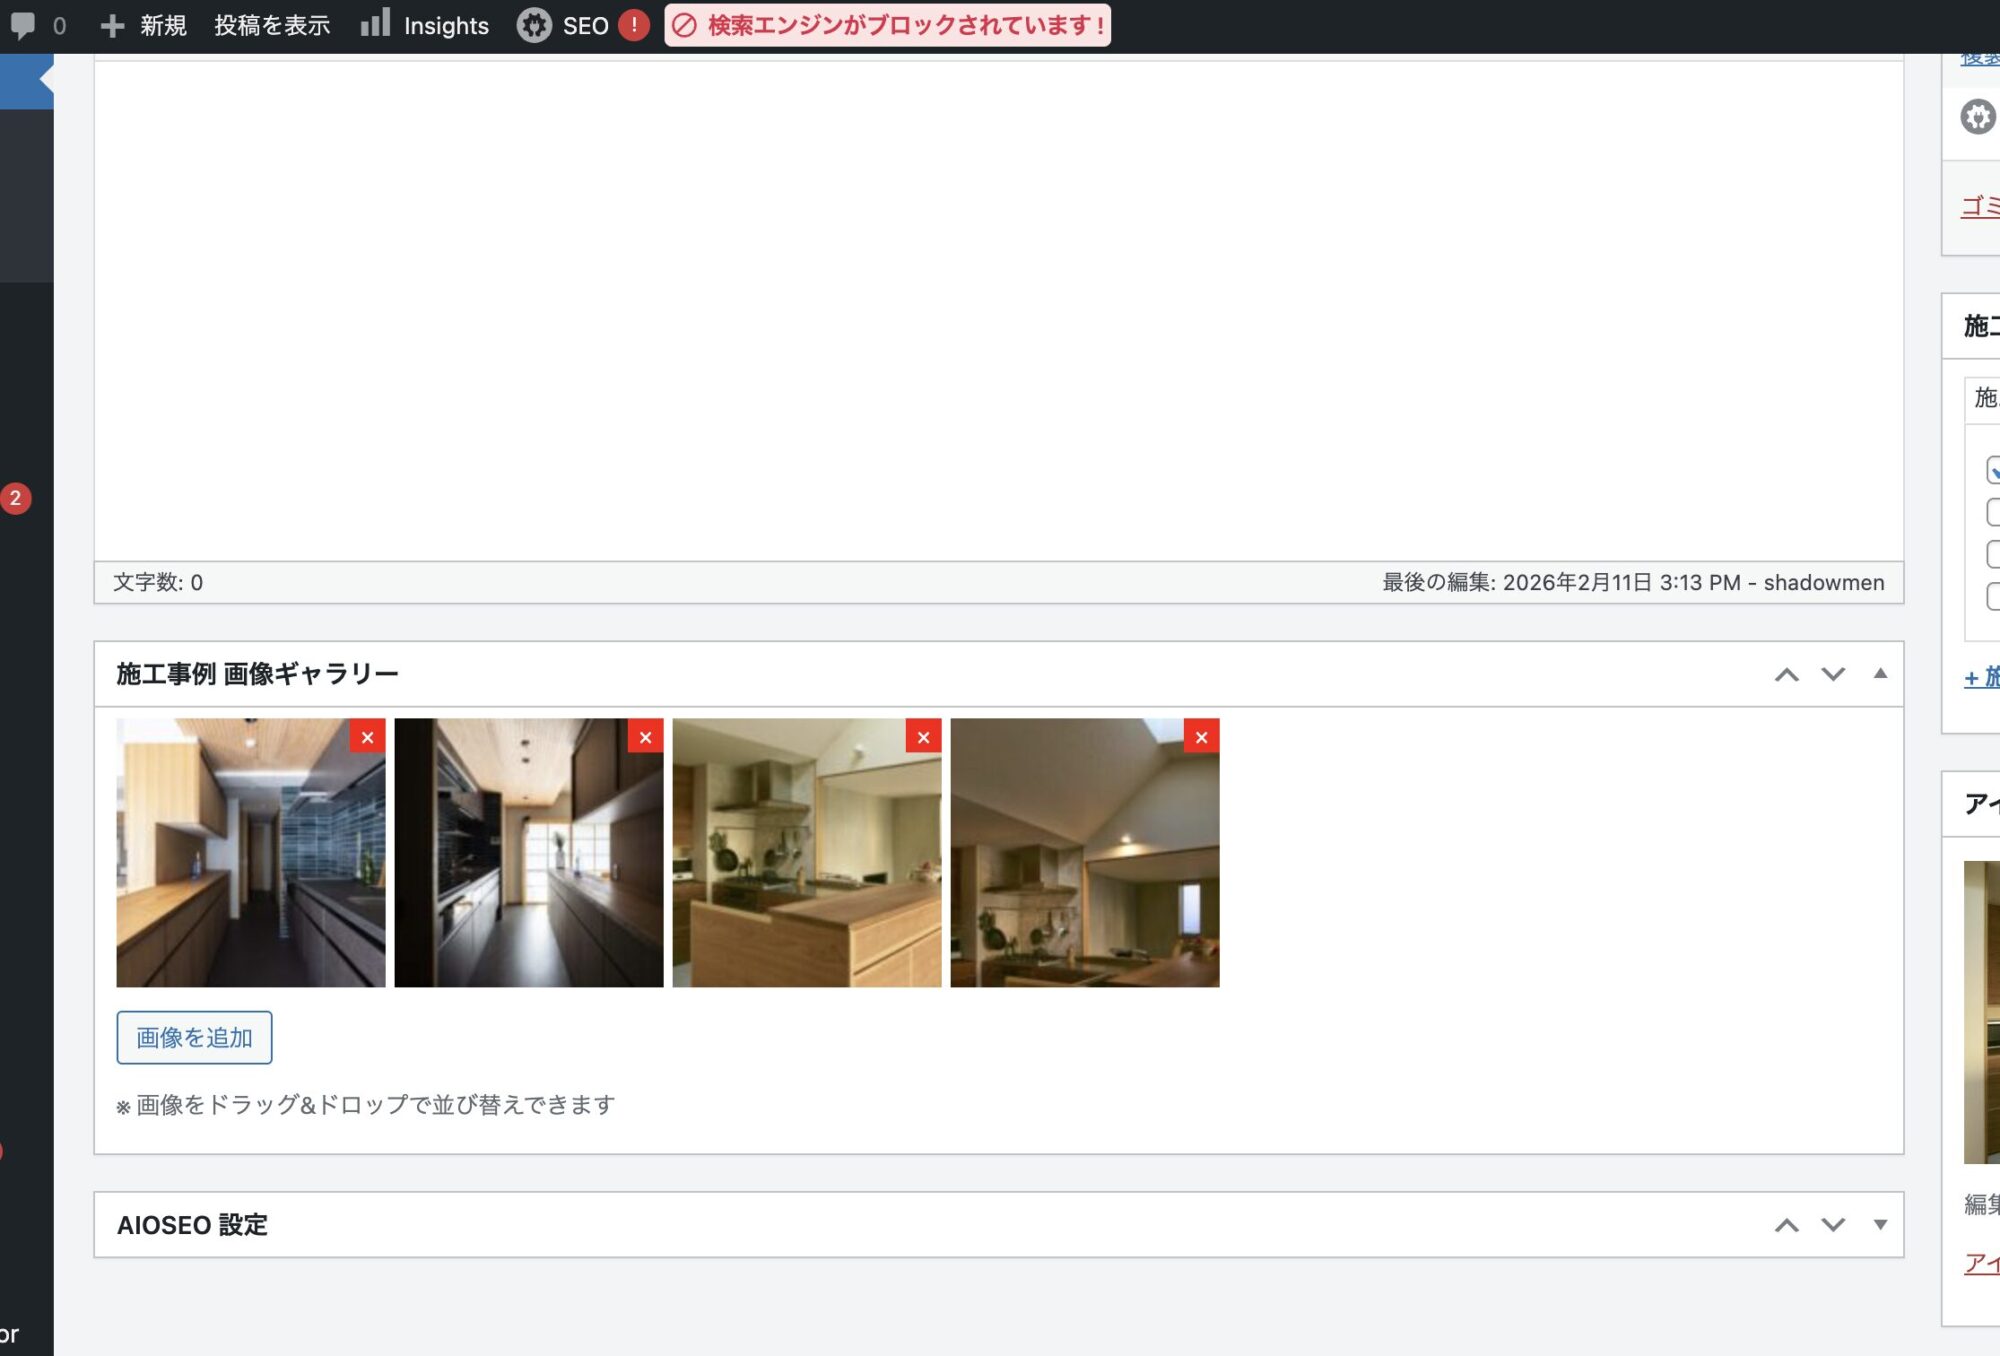Move the 画像ギャラリー panel down
This screenshot has height=1356, width=2000.
(x=1832, y=674)
